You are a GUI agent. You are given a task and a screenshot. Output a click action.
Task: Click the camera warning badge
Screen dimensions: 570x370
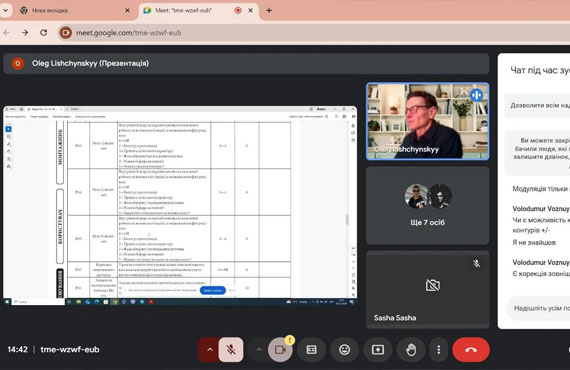(289, 340)
